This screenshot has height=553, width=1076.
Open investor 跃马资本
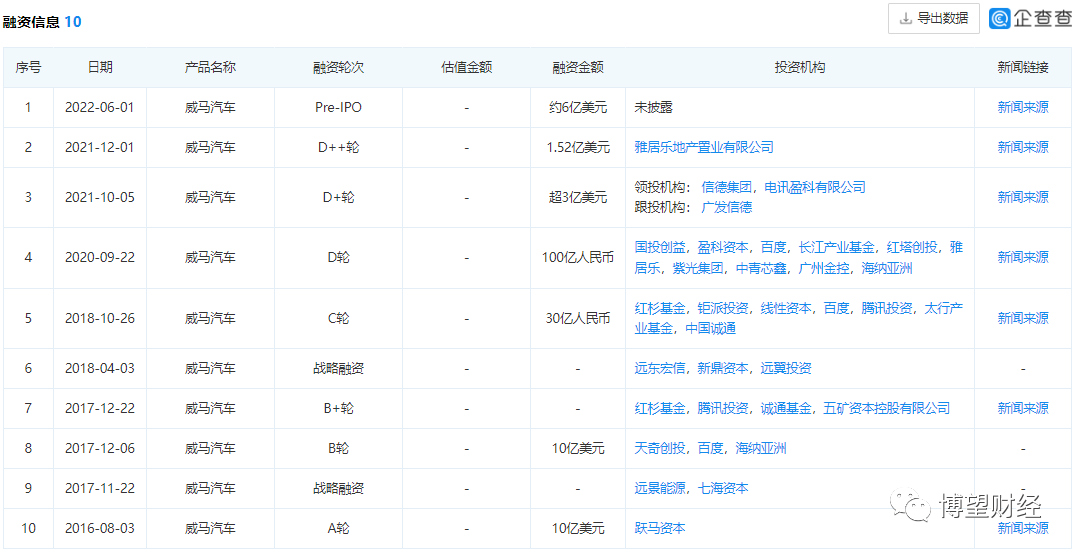pyautogui.click(x=660, y=528)
